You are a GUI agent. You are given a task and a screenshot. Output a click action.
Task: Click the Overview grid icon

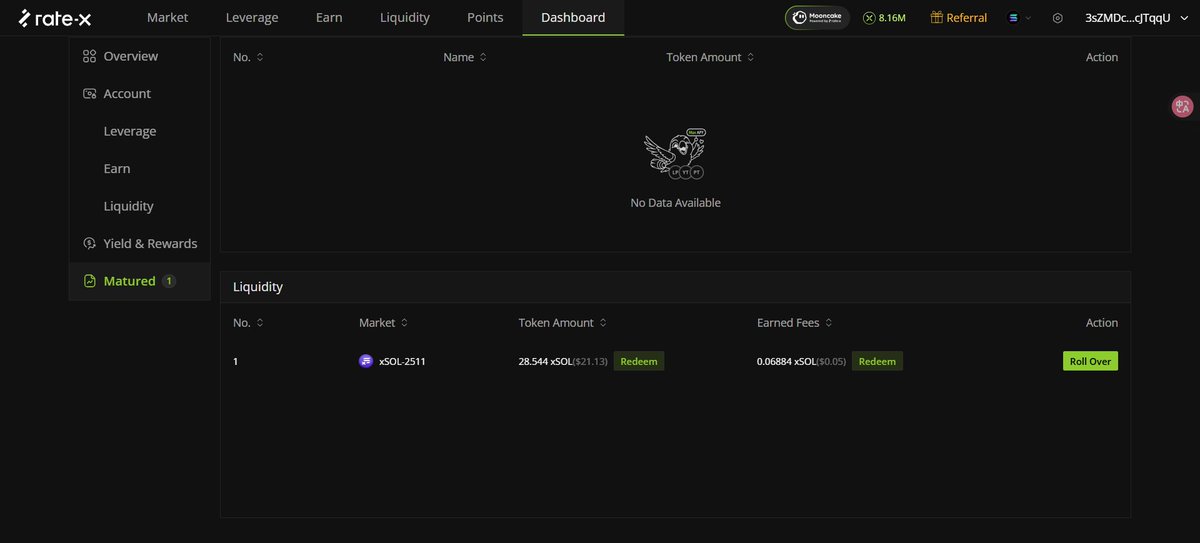[x=90, y=56]
